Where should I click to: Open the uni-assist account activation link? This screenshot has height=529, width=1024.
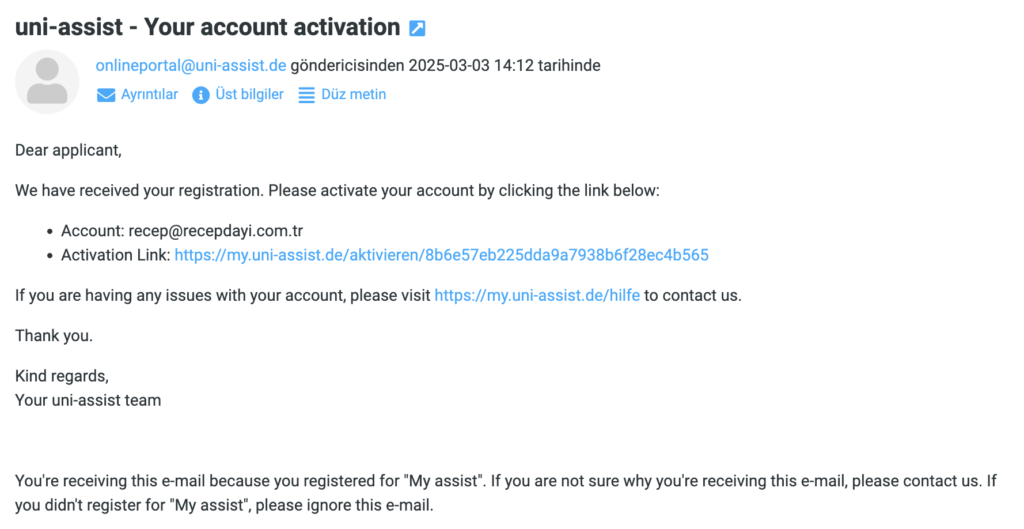pos(441,255)
